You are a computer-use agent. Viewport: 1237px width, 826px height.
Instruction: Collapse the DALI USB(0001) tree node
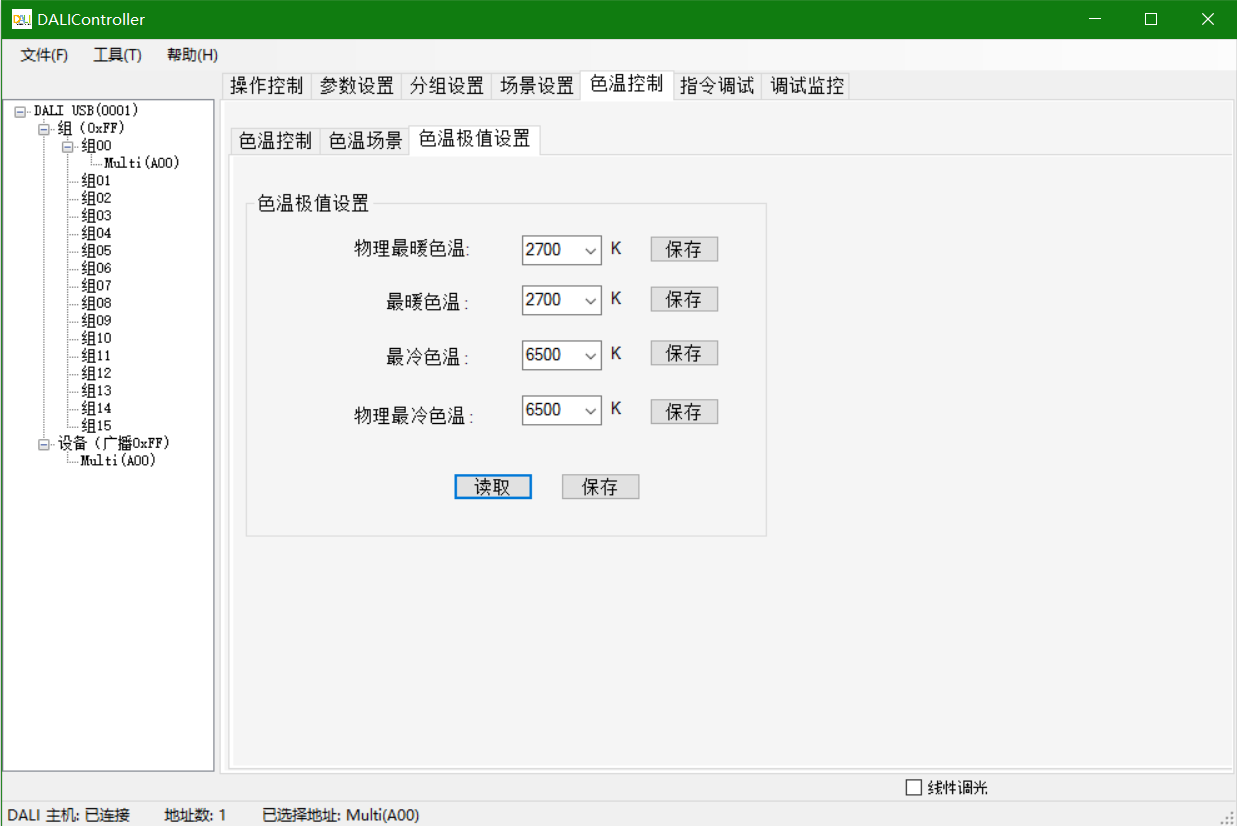20,111
